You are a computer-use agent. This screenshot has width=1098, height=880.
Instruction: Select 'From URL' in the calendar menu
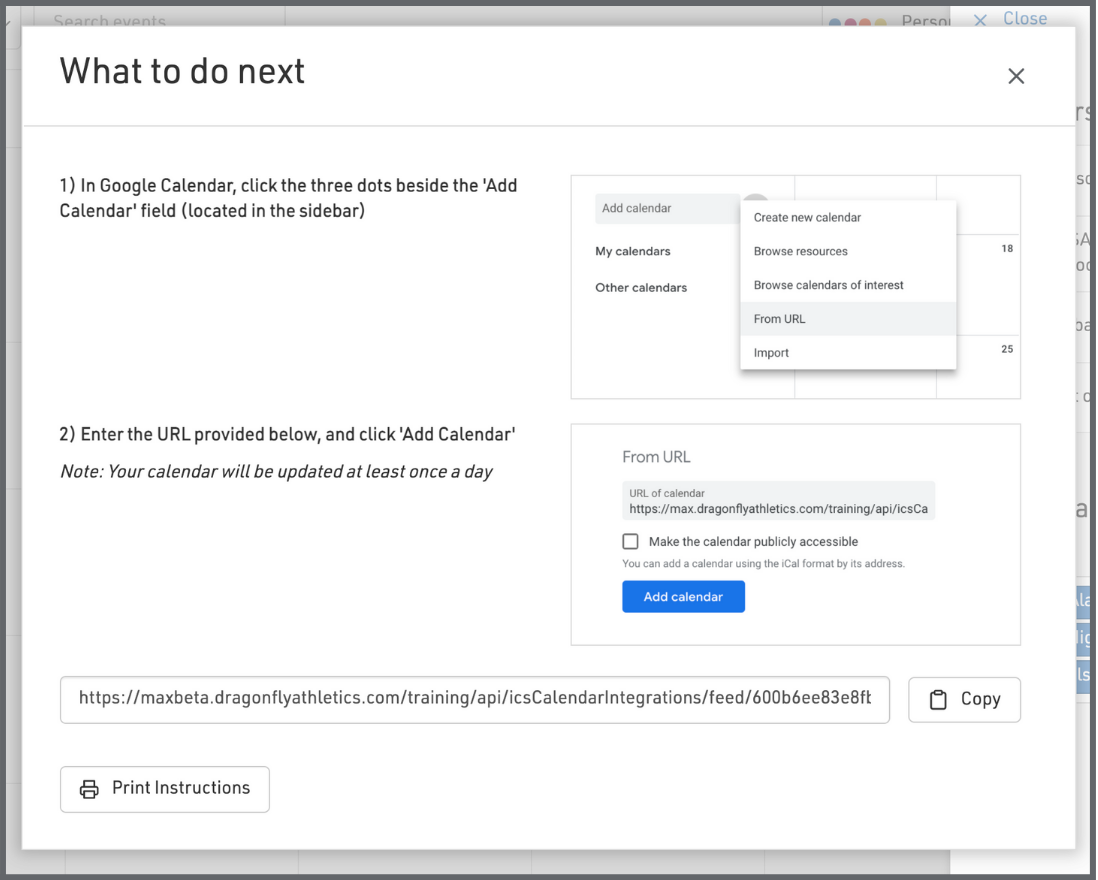(x=780, y=319)
